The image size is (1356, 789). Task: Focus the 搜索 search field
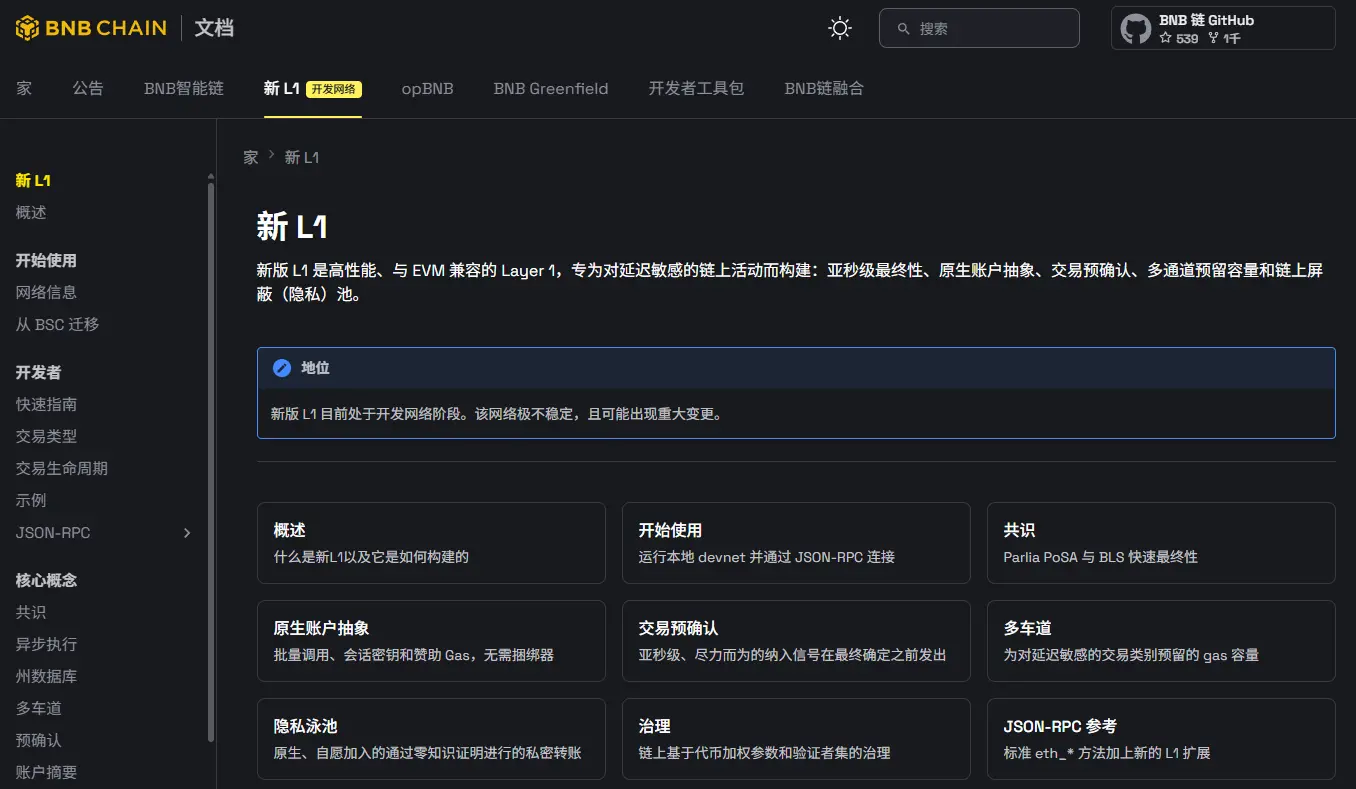[x=979, y=28]
